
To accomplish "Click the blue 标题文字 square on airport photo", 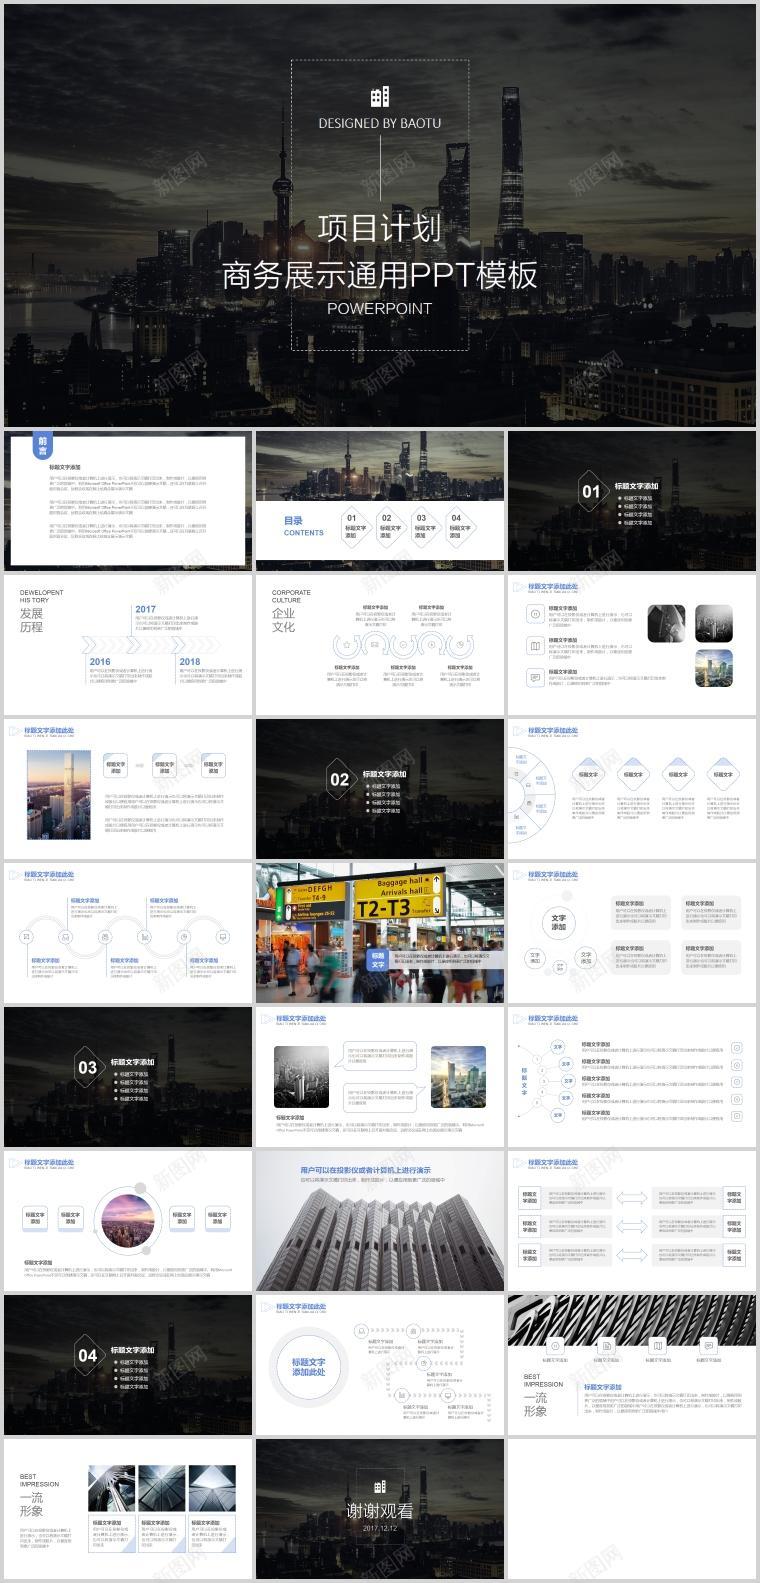I will pos(378,960).
